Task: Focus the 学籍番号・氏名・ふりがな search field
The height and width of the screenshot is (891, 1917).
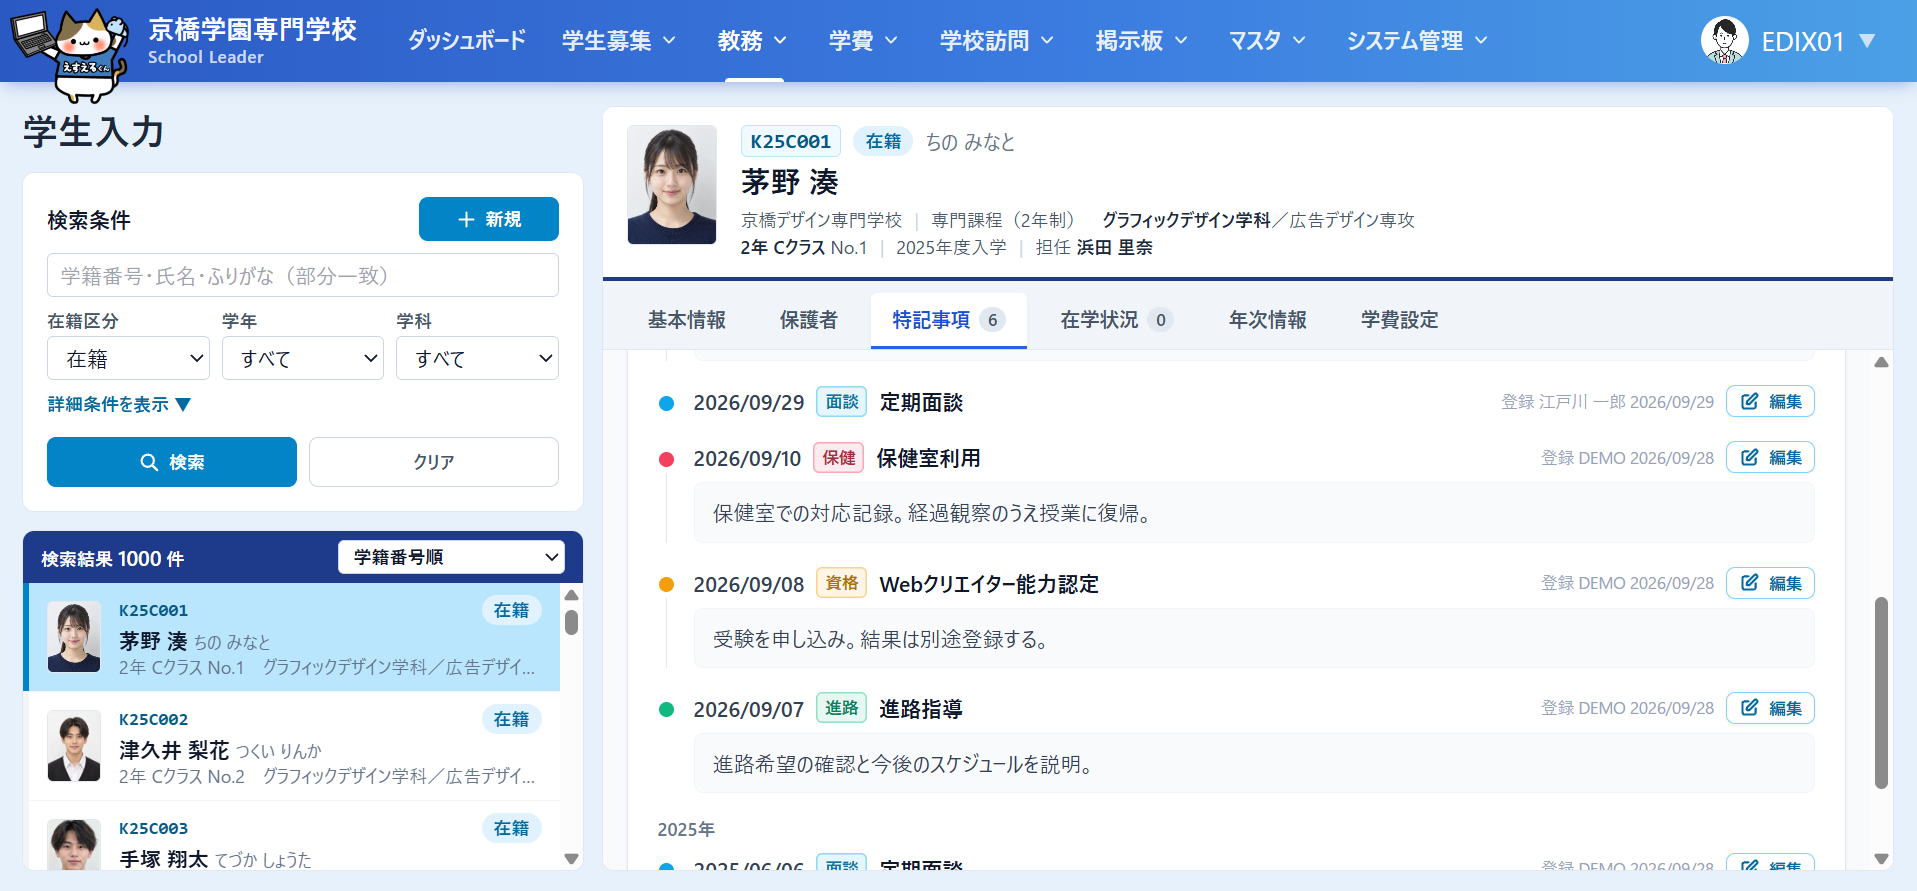Action: tap(303, 275)
